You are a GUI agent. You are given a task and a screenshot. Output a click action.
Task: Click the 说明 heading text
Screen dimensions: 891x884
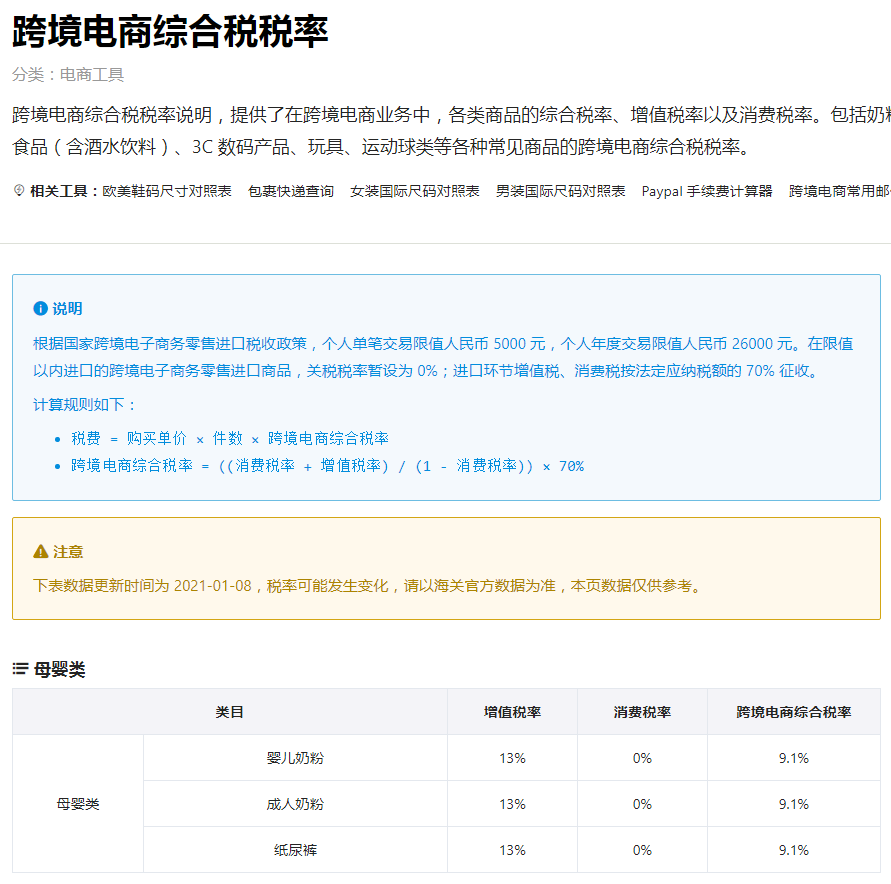(x=68, y=308)
